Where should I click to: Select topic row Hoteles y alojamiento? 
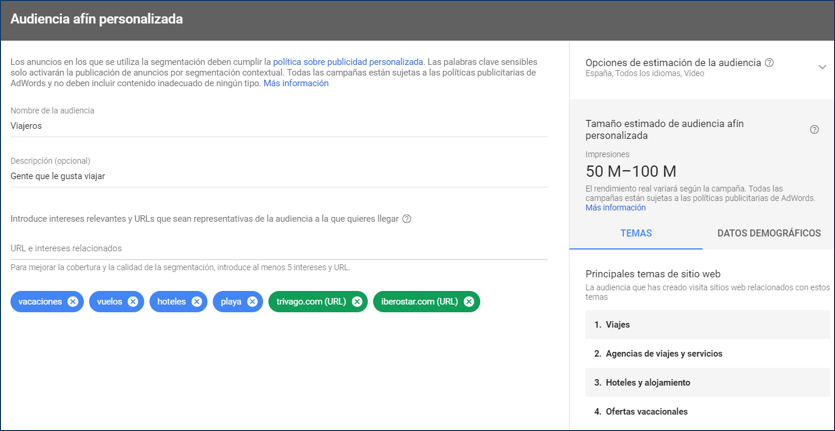click(x=707, y=383)
